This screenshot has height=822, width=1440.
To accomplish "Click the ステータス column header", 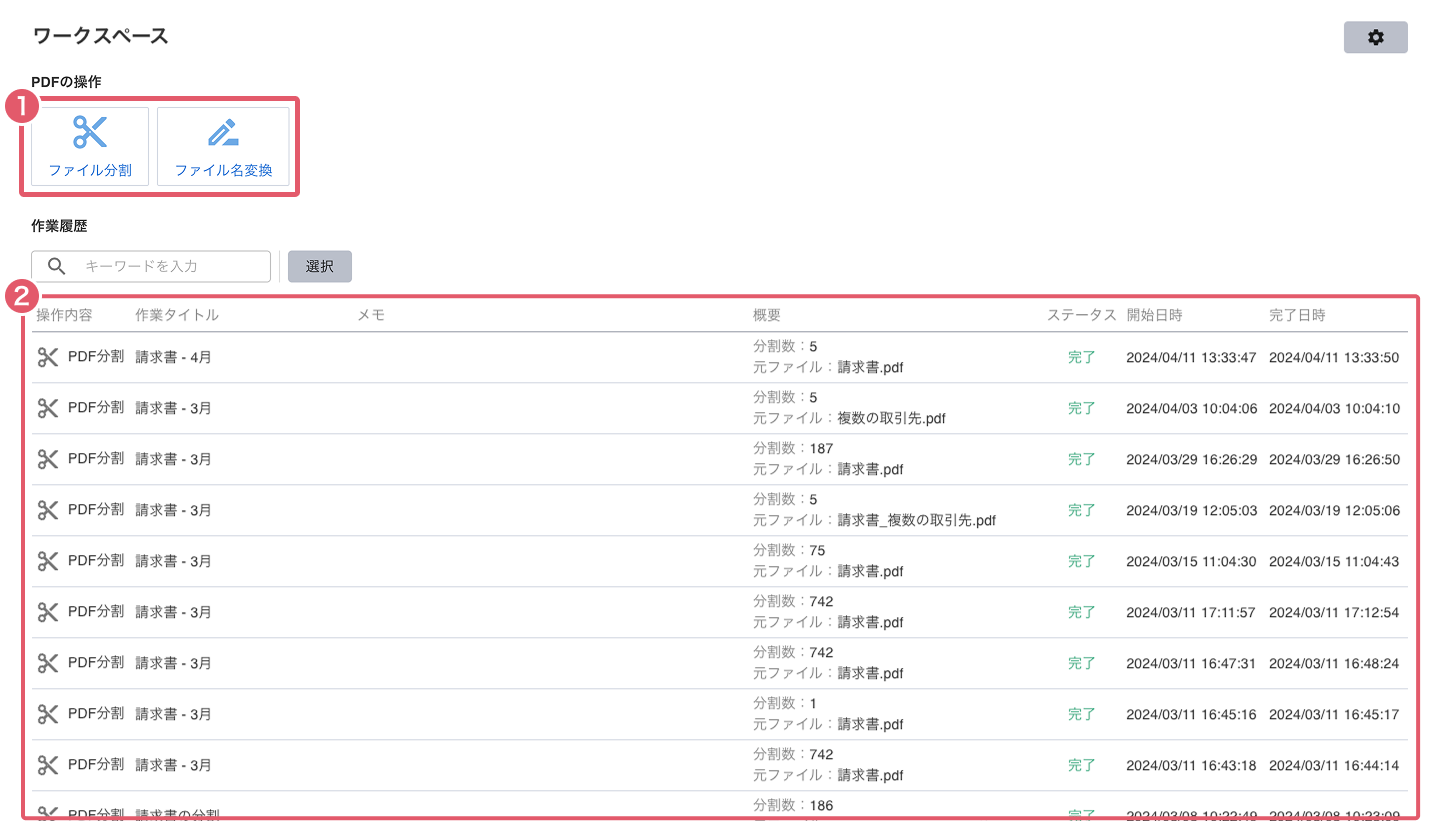I will click(1081, 315).
